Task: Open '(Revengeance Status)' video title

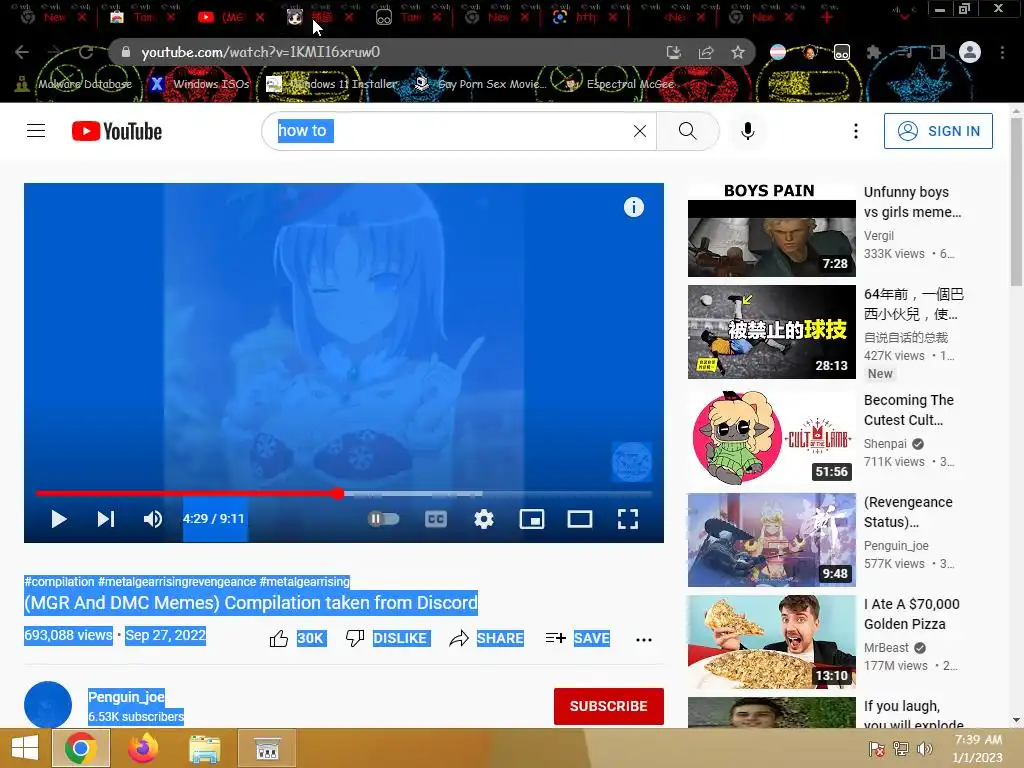Action: point(908,512)
